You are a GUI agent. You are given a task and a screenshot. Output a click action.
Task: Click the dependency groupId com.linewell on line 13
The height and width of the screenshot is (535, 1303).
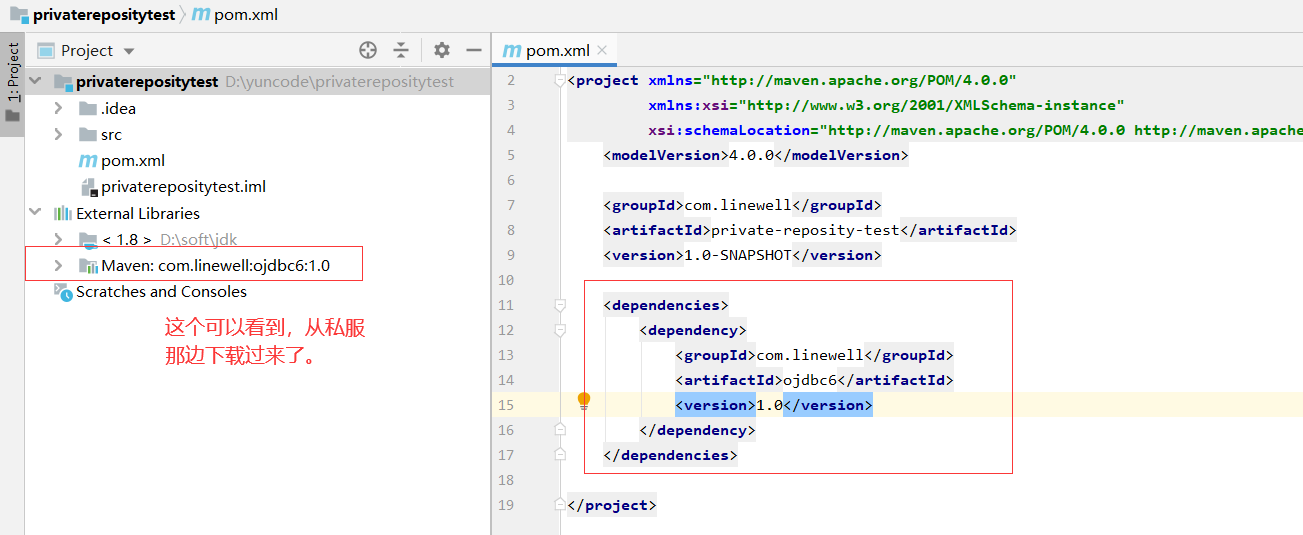pyautogui.click(x=810, y=355)
